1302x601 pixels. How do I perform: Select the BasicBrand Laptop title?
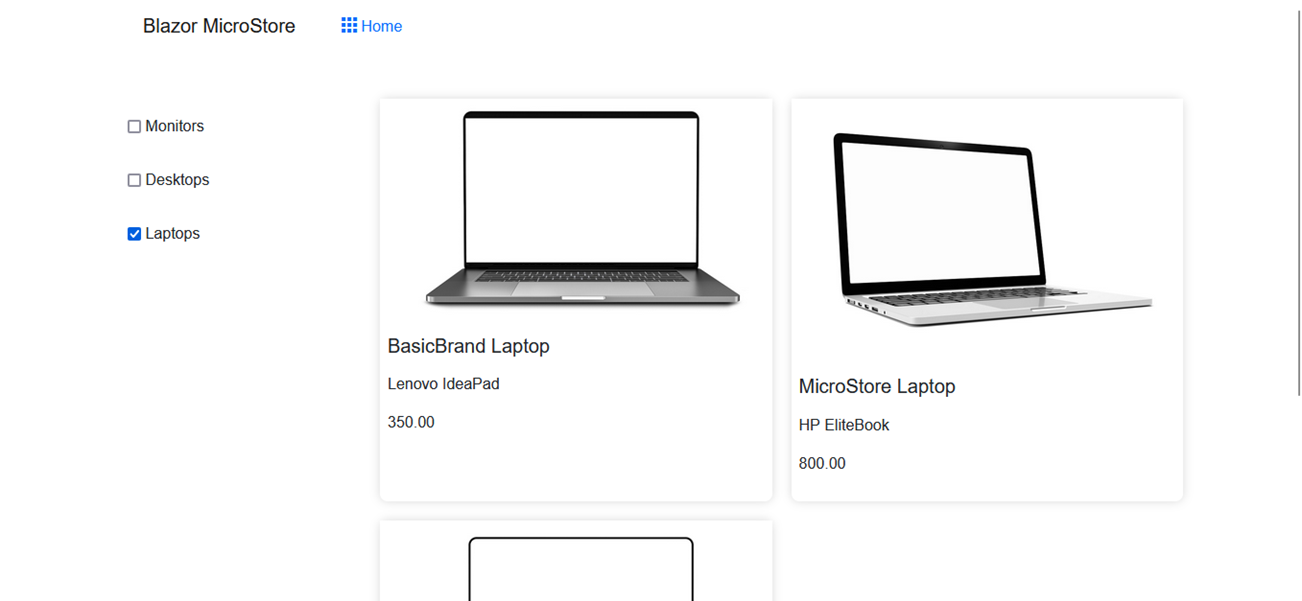[x=468, y=346]
